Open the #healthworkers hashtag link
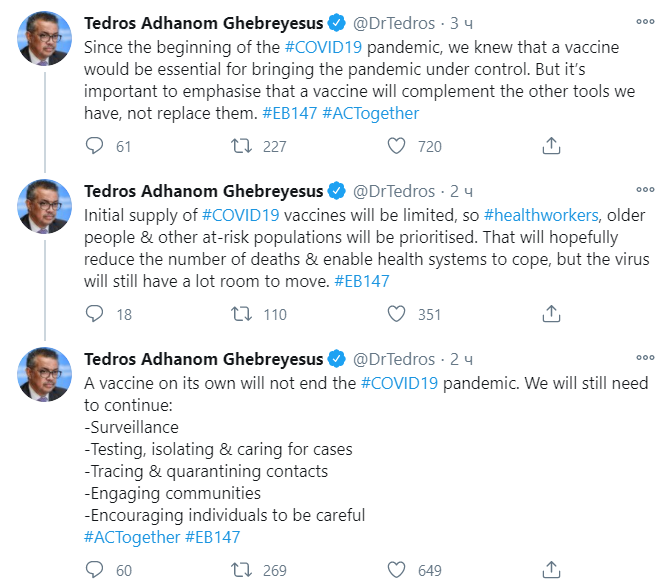Screen dimensions: 672x586 point(541,214)
